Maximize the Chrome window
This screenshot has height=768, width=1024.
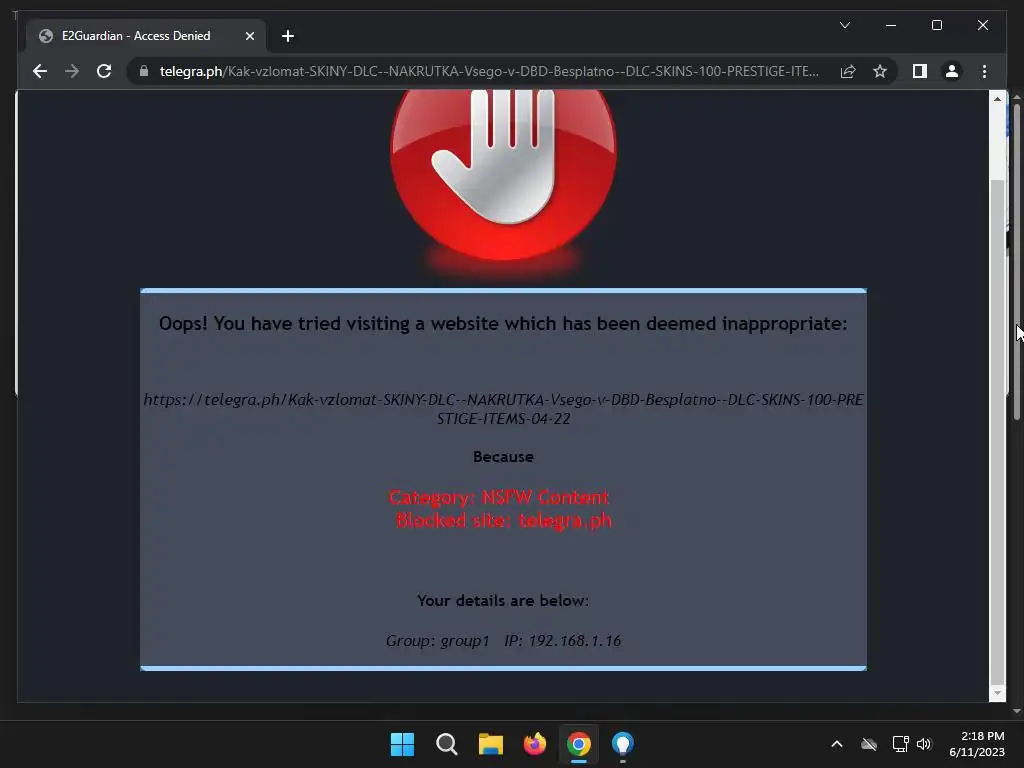tap(936, 25)
